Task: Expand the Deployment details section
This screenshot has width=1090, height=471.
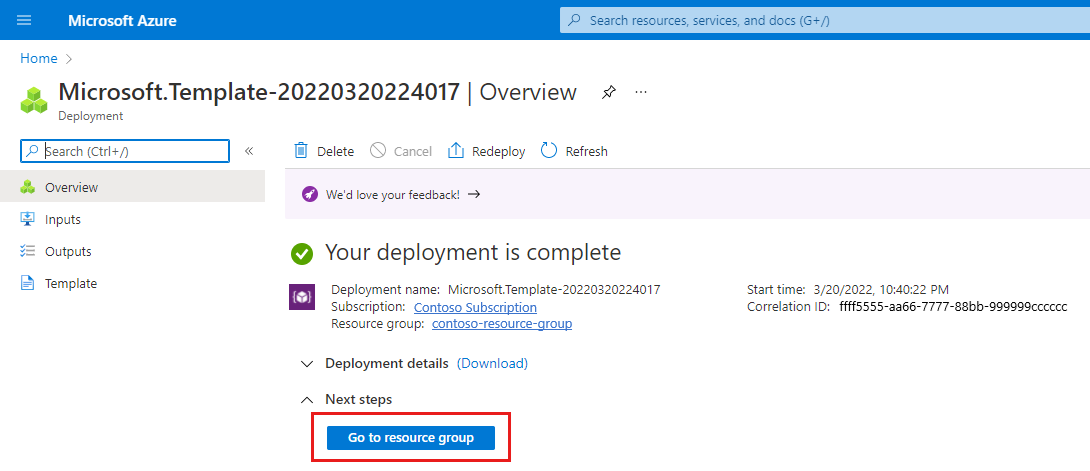Action: coord(307,363)
